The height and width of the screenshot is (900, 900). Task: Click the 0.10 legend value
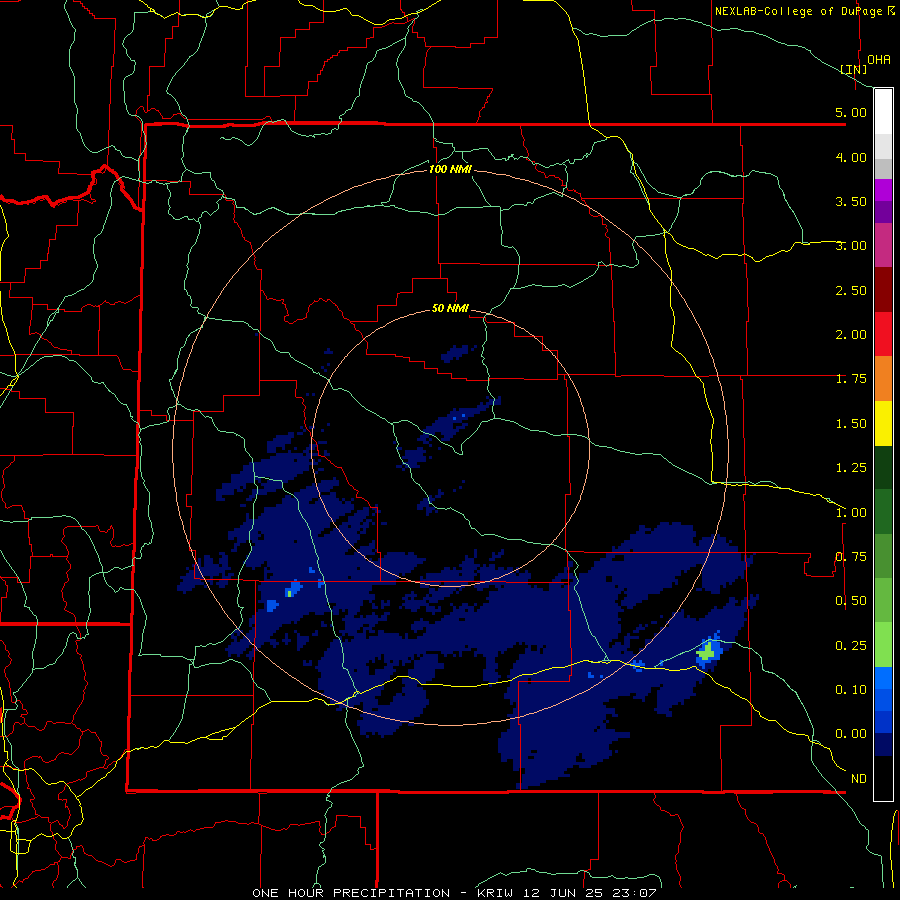click(x=851, y=690)
